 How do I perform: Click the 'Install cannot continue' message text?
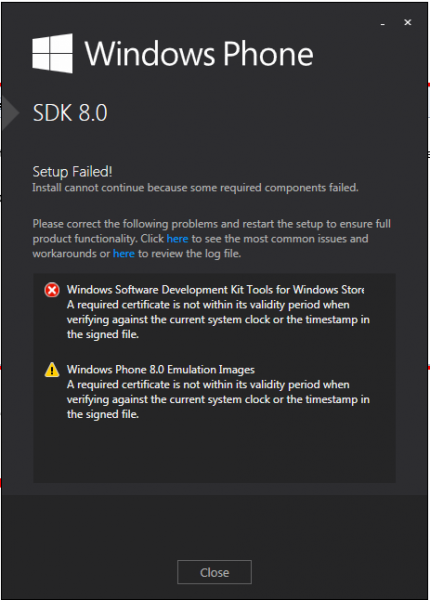(x=195, y=188)
